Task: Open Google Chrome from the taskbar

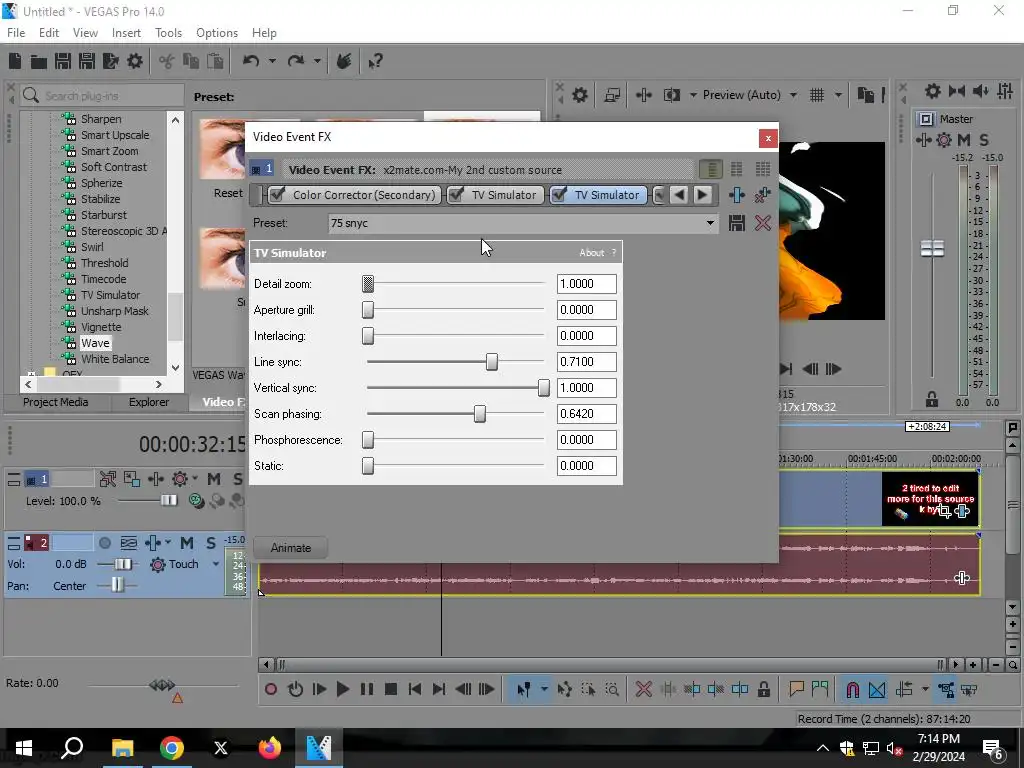Action: tap(171, 748)
